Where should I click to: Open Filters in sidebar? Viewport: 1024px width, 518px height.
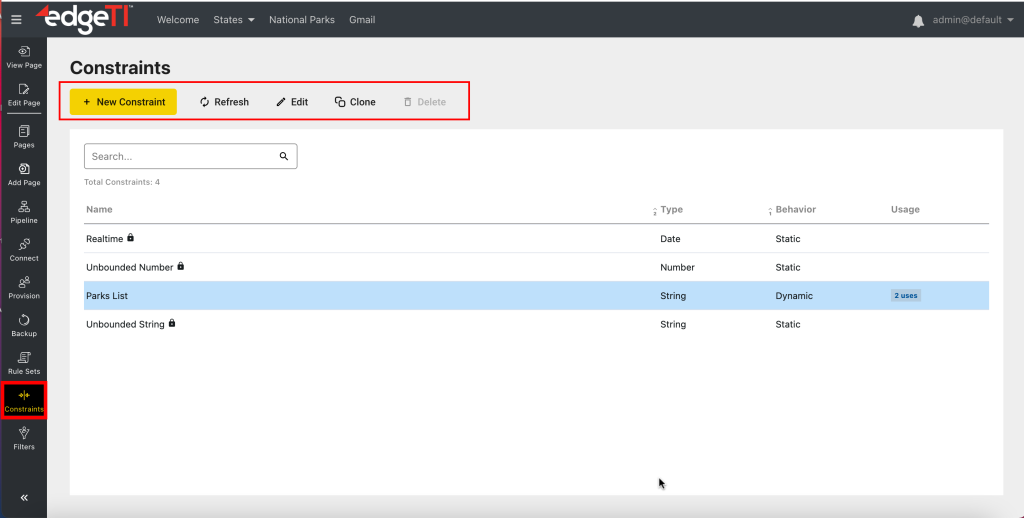(24, 439)
